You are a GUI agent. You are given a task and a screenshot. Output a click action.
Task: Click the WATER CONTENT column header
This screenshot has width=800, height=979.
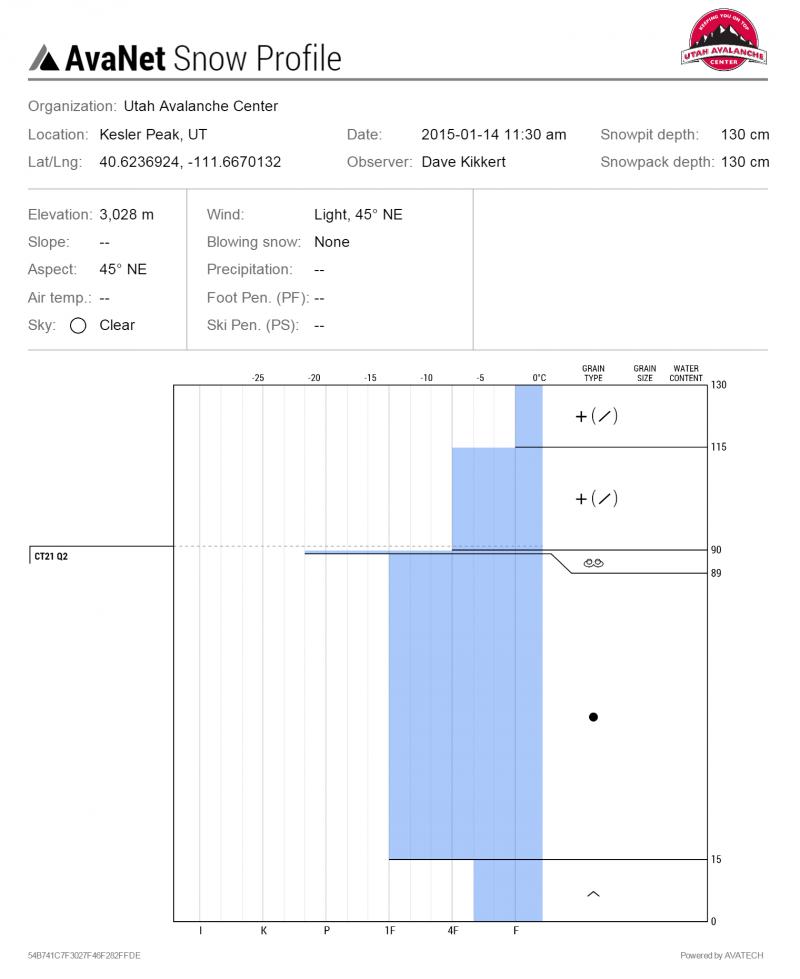[x=686, y=373]
